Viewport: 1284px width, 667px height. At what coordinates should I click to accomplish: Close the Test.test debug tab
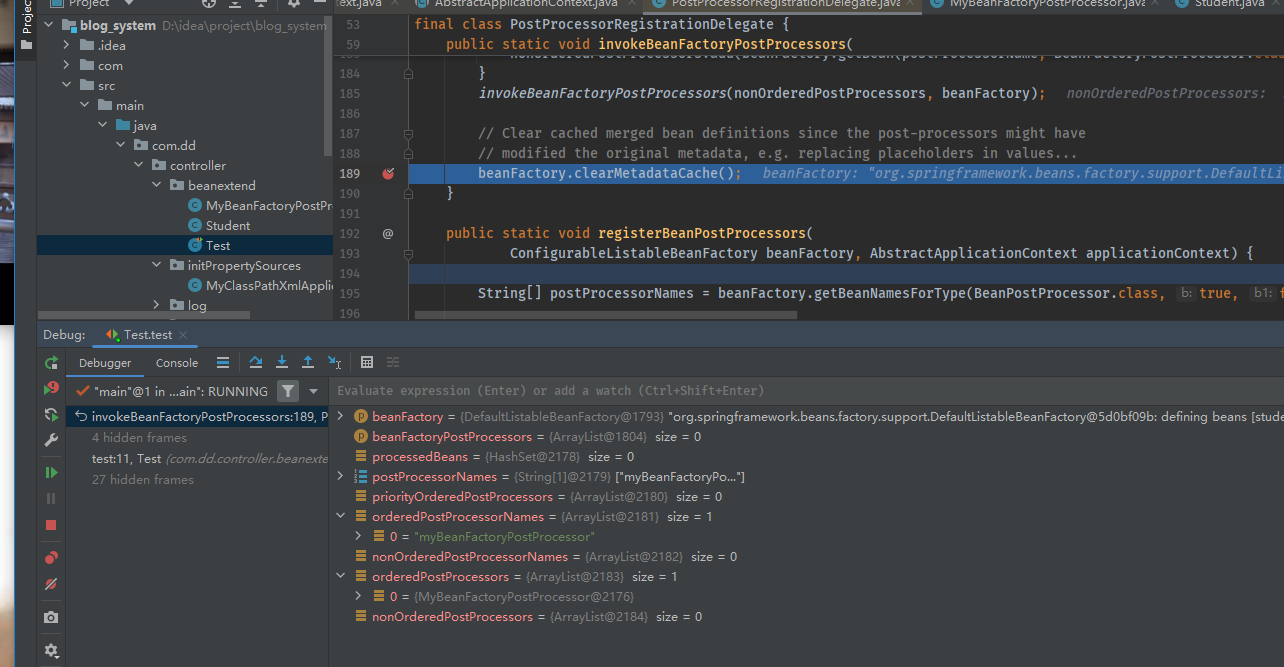coord(185,336)
